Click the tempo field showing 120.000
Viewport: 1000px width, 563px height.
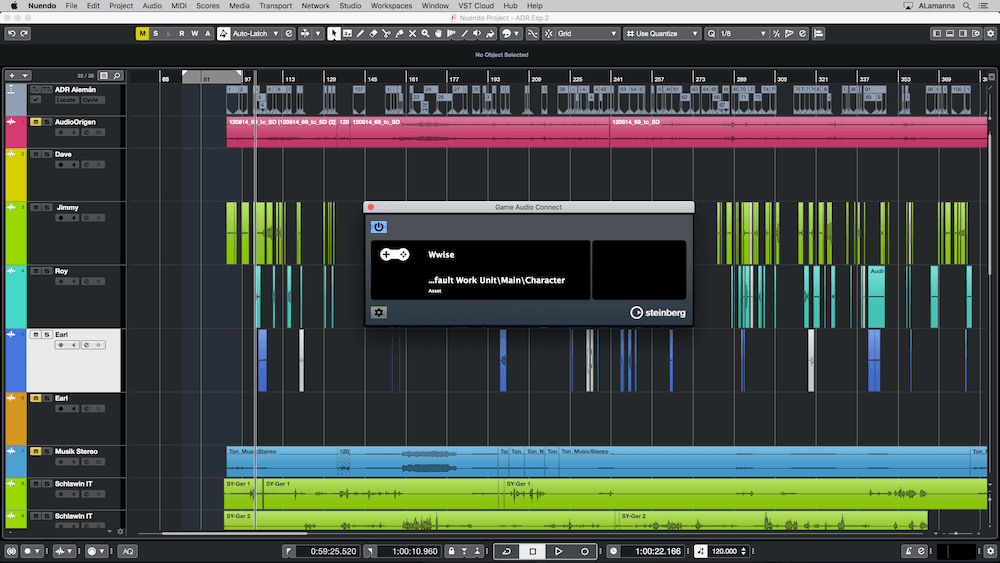pos(724,551)
